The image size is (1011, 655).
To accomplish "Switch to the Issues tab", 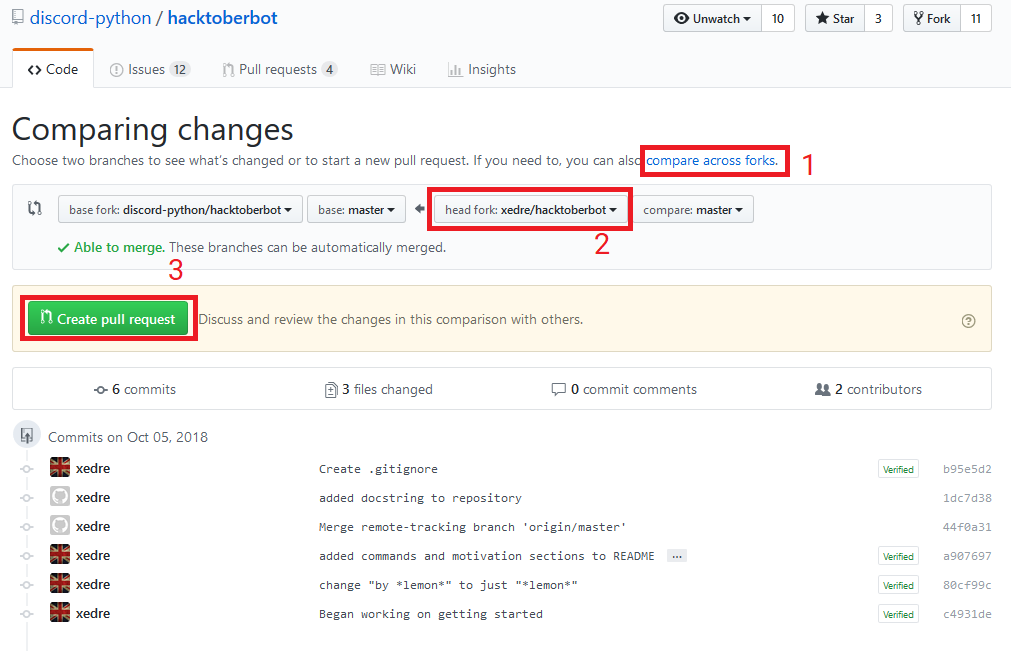I will [x=150, y=70].
